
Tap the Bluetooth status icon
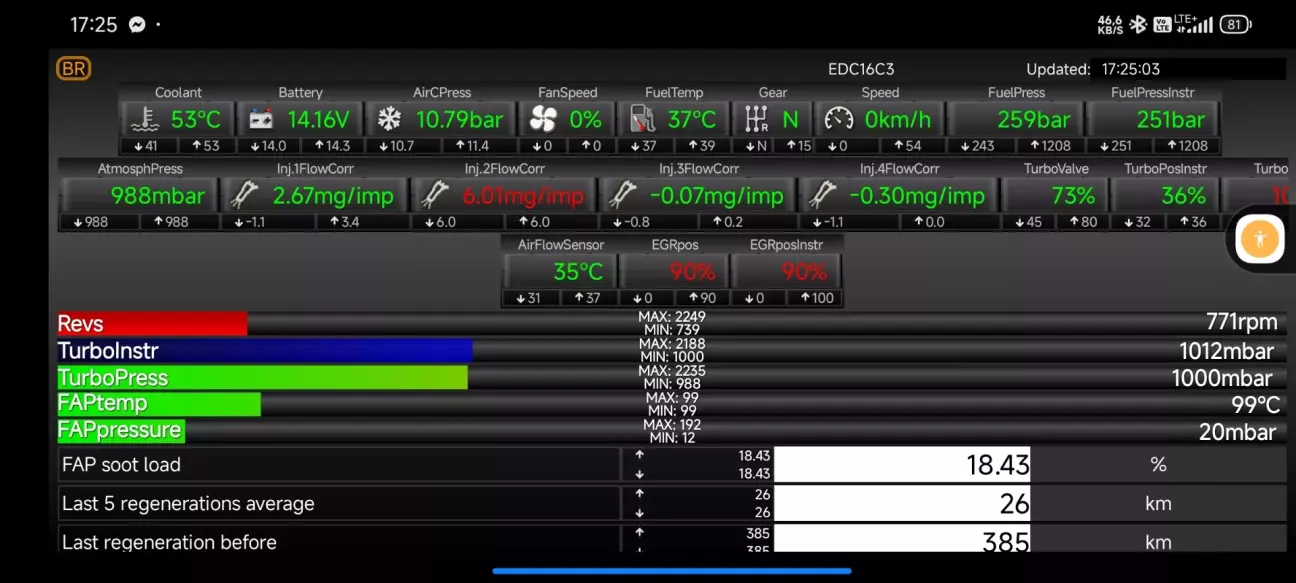pos(1138,24)
